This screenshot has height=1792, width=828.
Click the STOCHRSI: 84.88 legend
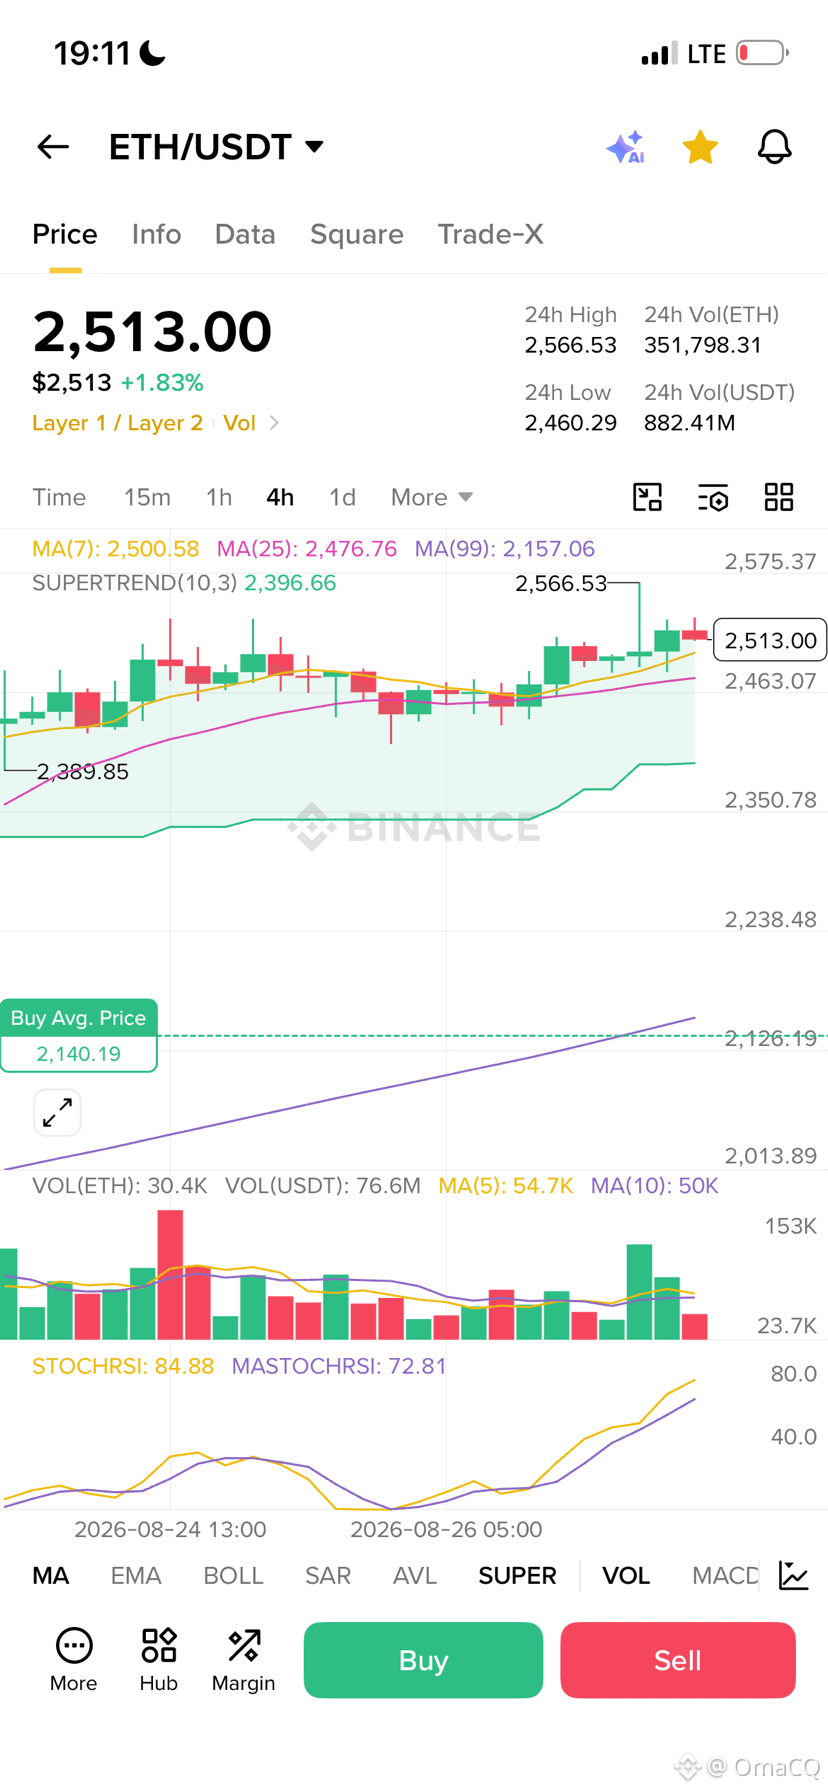coord(123,1366)
